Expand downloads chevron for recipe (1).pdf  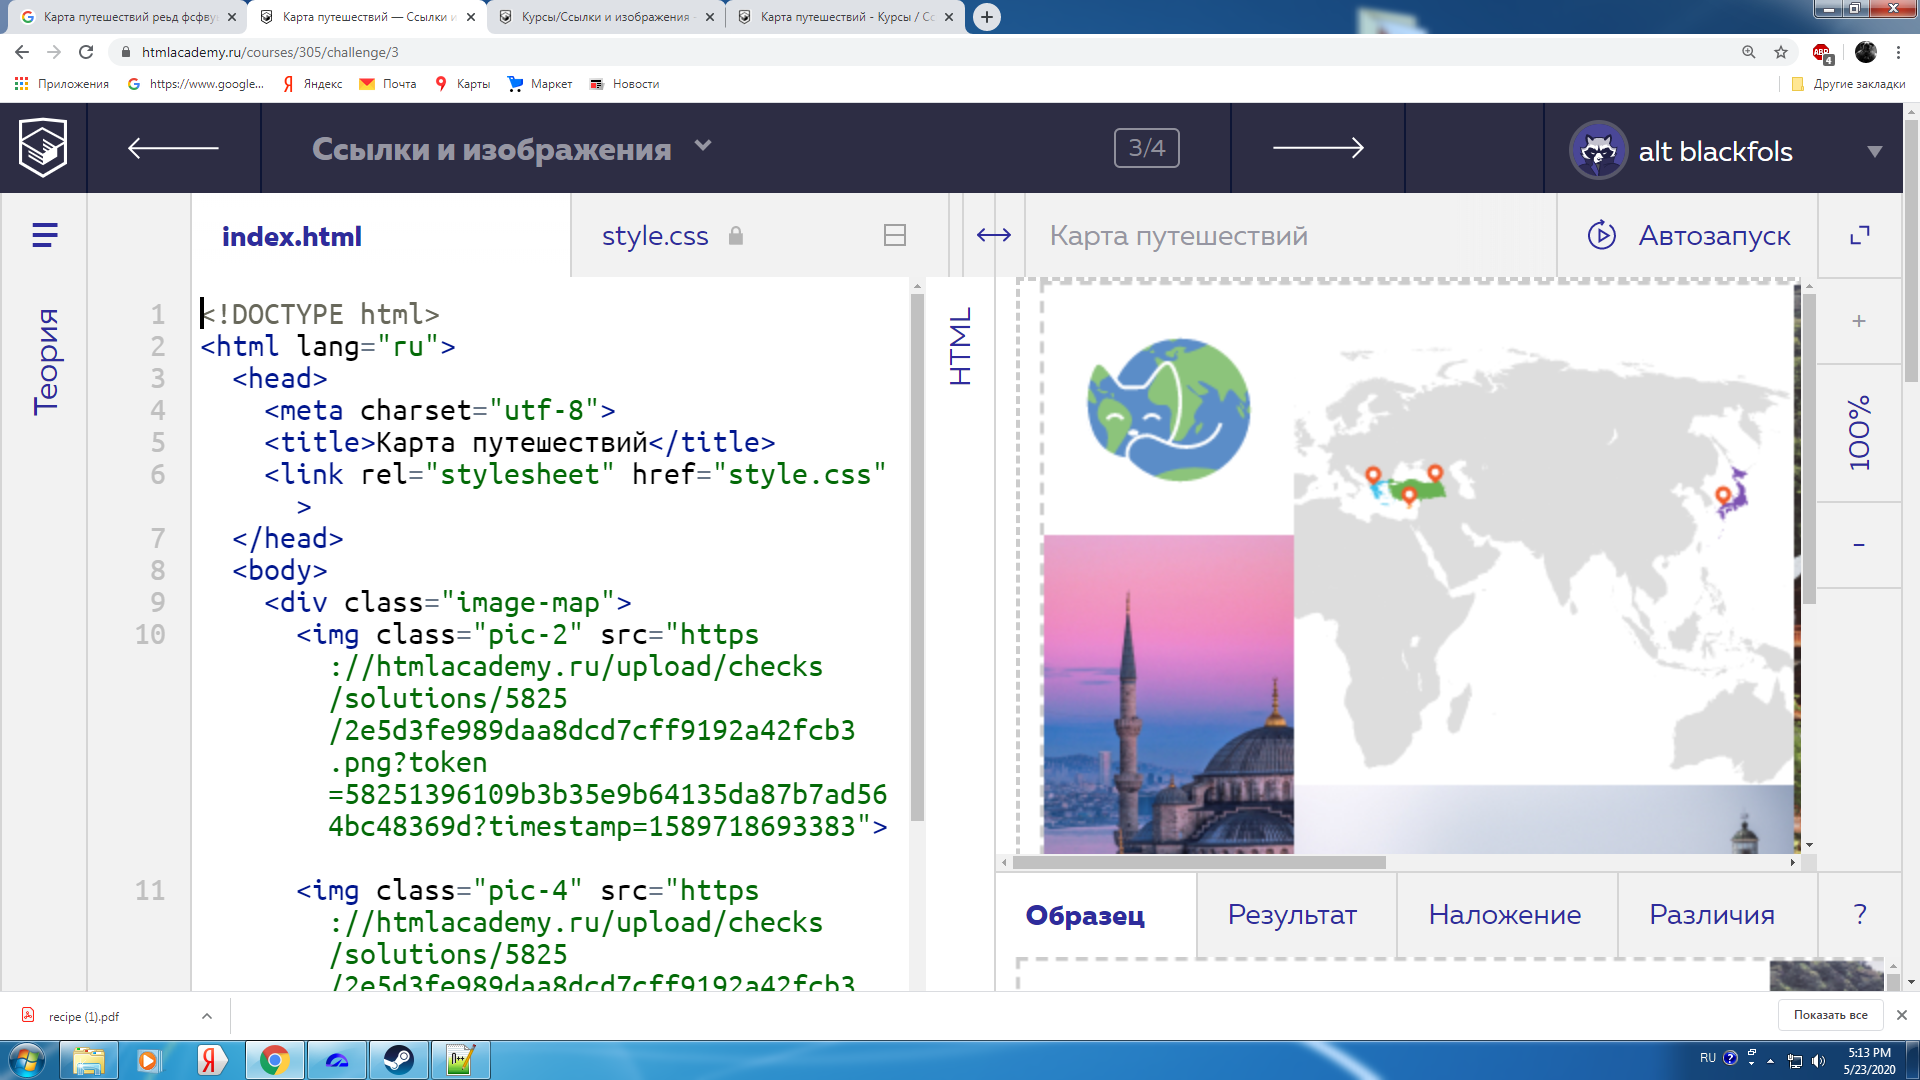(207, 1016)
